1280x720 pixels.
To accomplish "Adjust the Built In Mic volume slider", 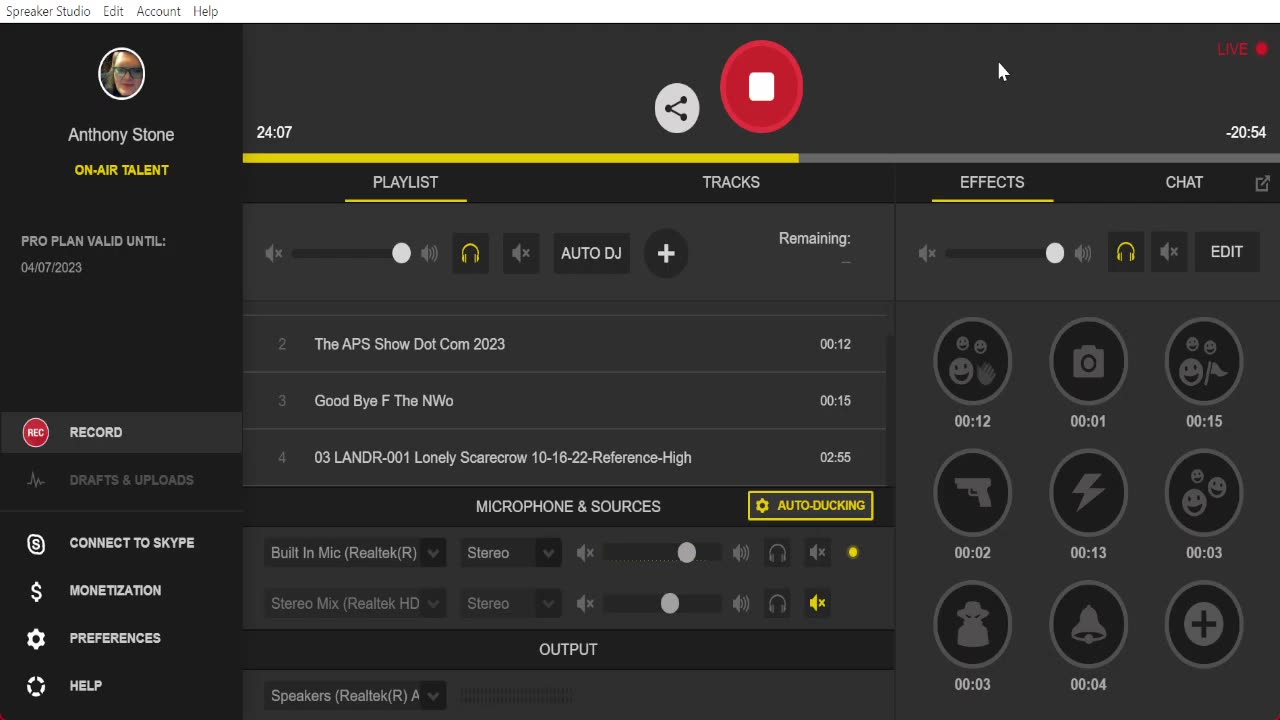I will (x=663, y=553).
